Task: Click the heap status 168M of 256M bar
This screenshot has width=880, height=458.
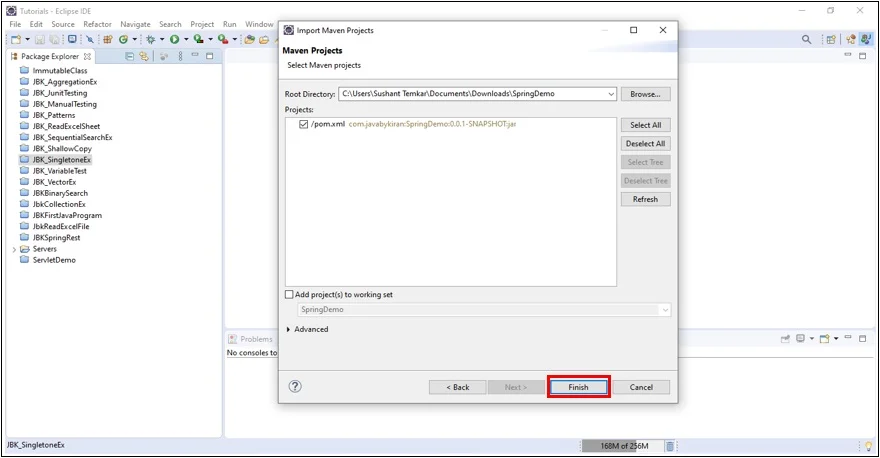Action: click(x=624, y=446)
